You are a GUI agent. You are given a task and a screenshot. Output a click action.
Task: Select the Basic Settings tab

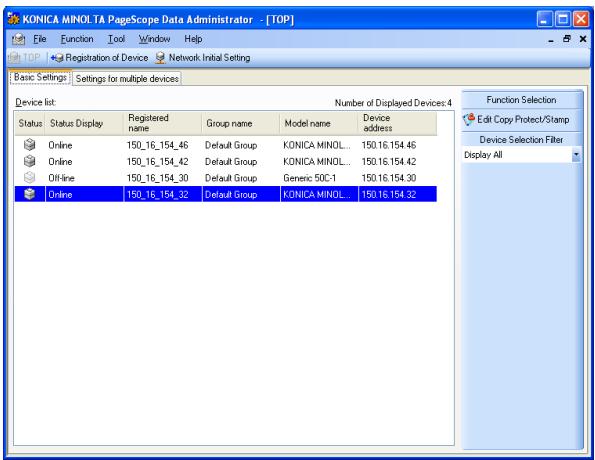pyautogui.click(x=40, y=77)
